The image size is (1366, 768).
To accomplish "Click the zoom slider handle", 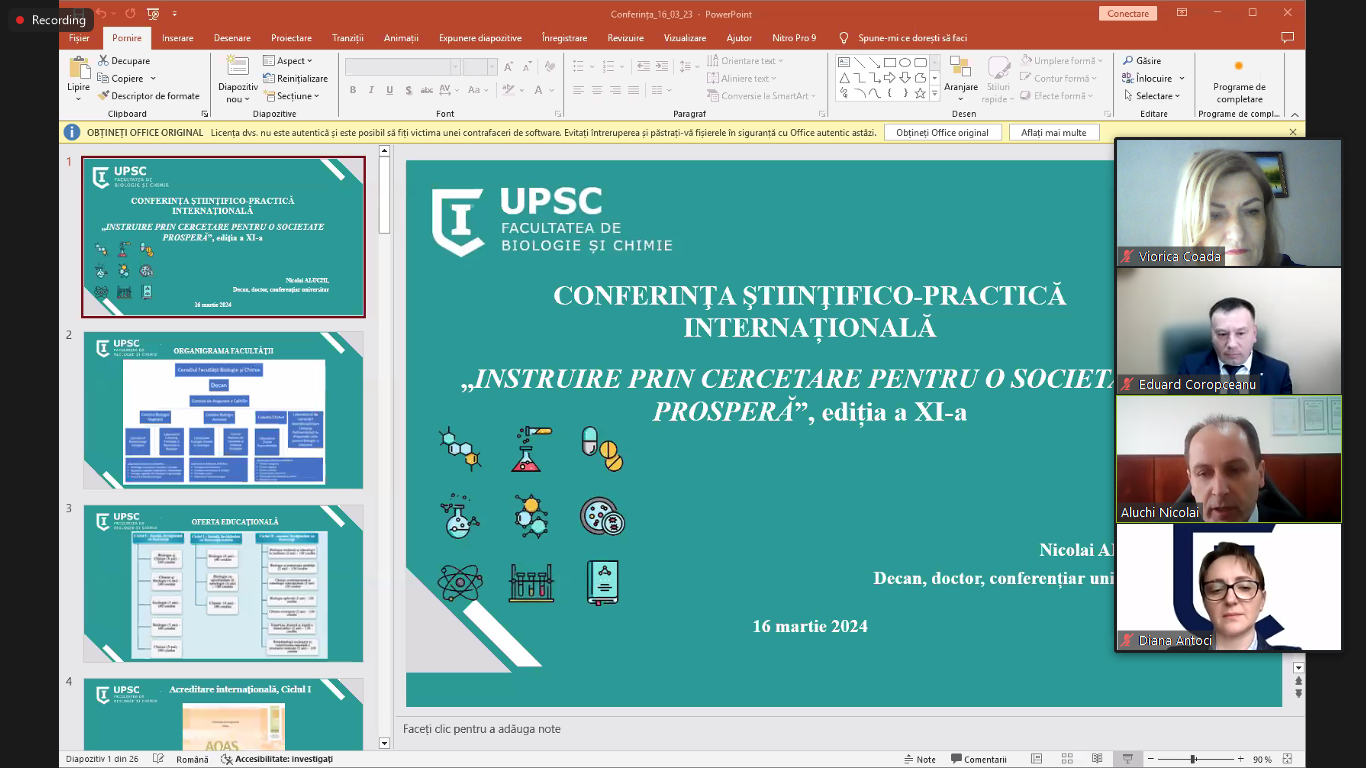I will click(1193, 759).
